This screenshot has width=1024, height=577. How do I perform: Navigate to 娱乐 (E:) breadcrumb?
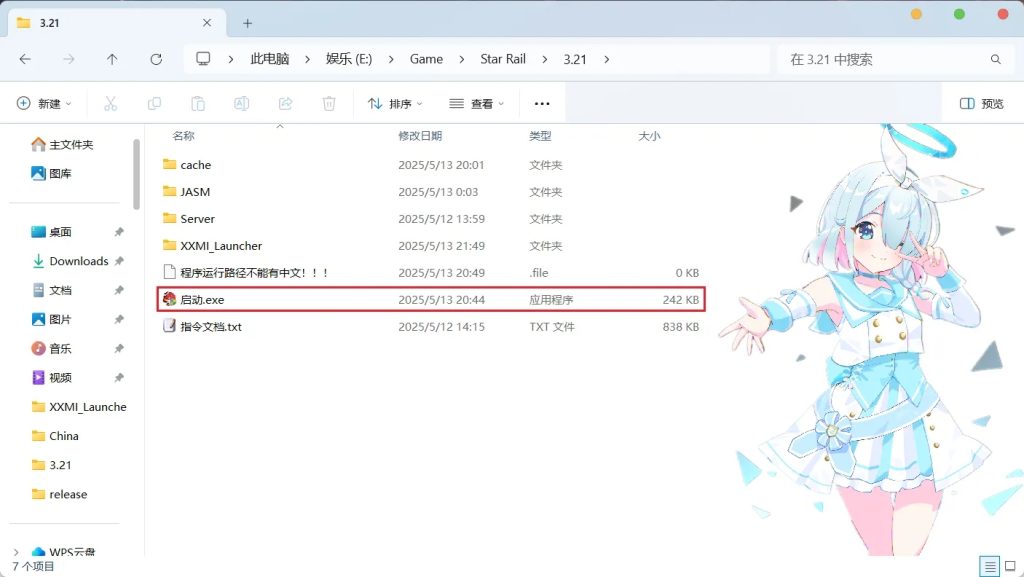[x=349, y=59]
